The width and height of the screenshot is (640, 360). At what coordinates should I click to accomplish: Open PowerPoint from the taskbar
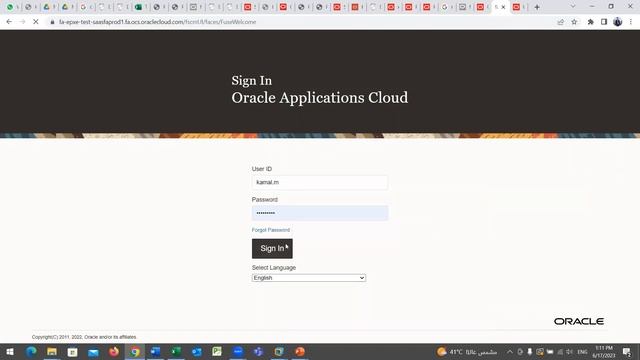tap(300, 352)
